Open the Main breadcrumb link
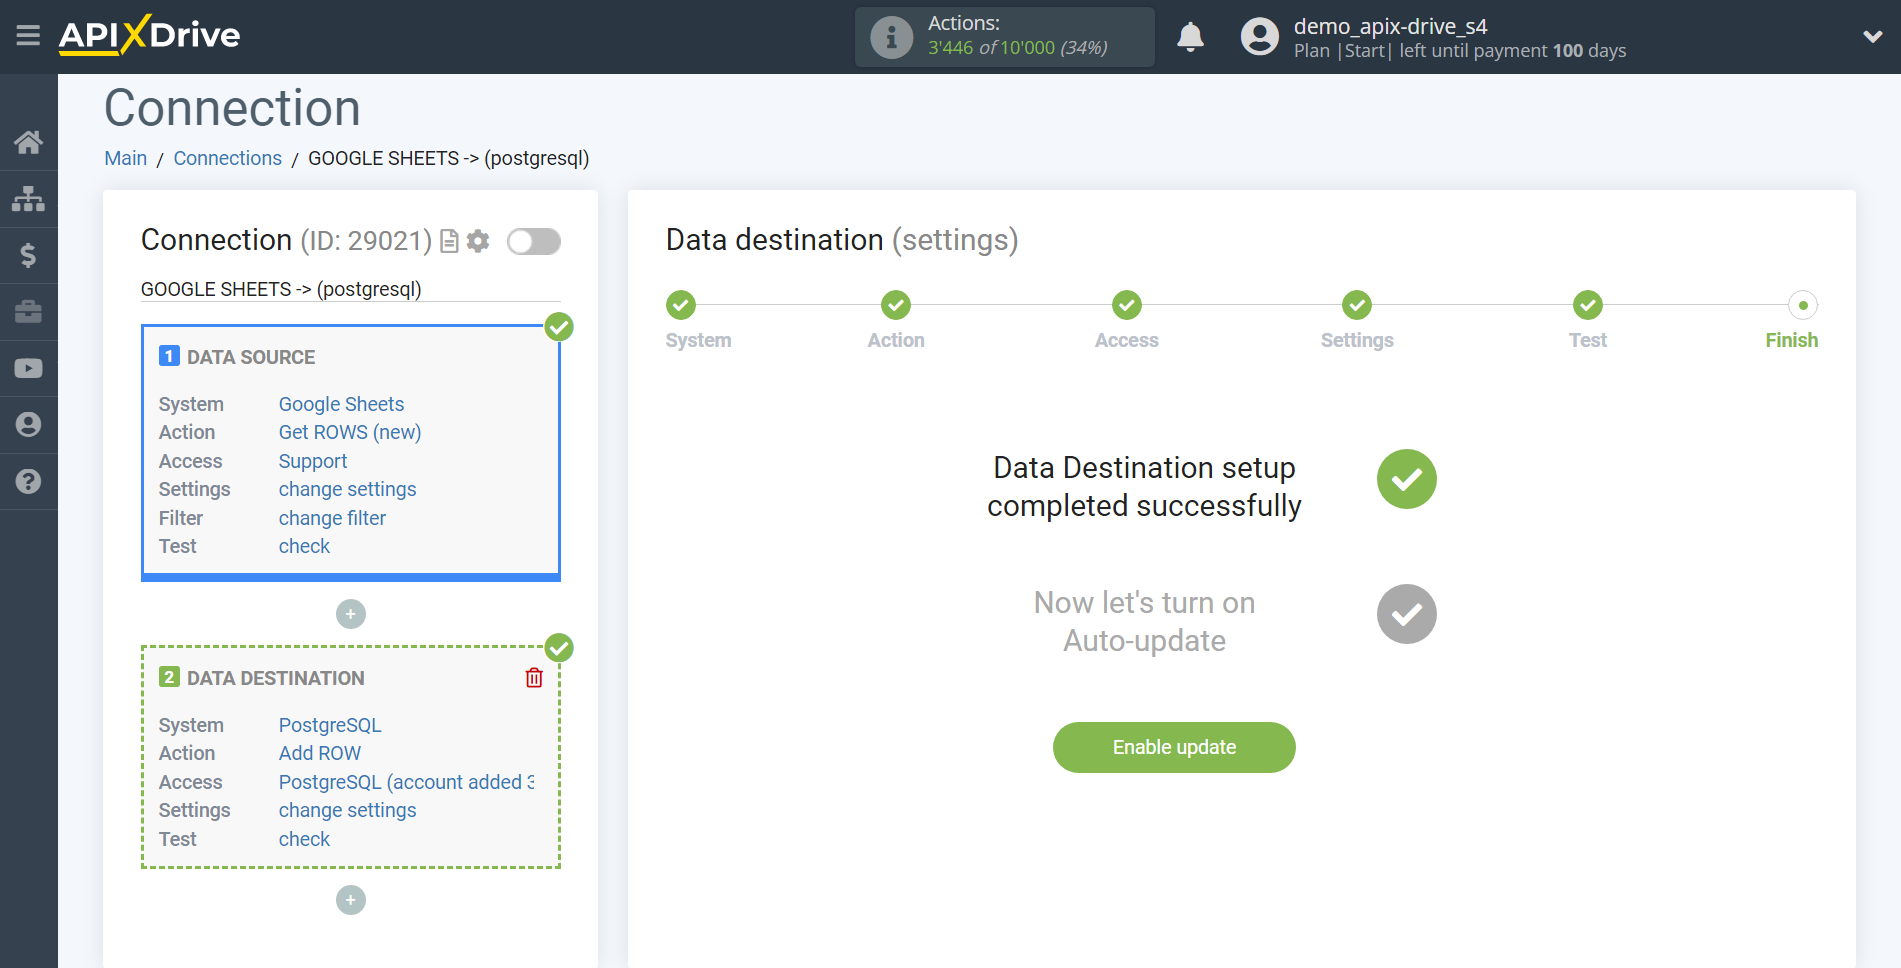Viewport: 1901px width, 968px height. click(126, 158)
